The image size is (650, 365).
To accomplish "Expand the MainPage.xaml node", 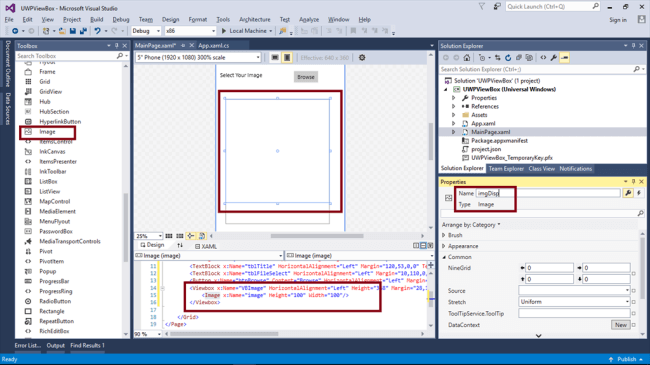I will pyautogui.click(x=454, y=132).
